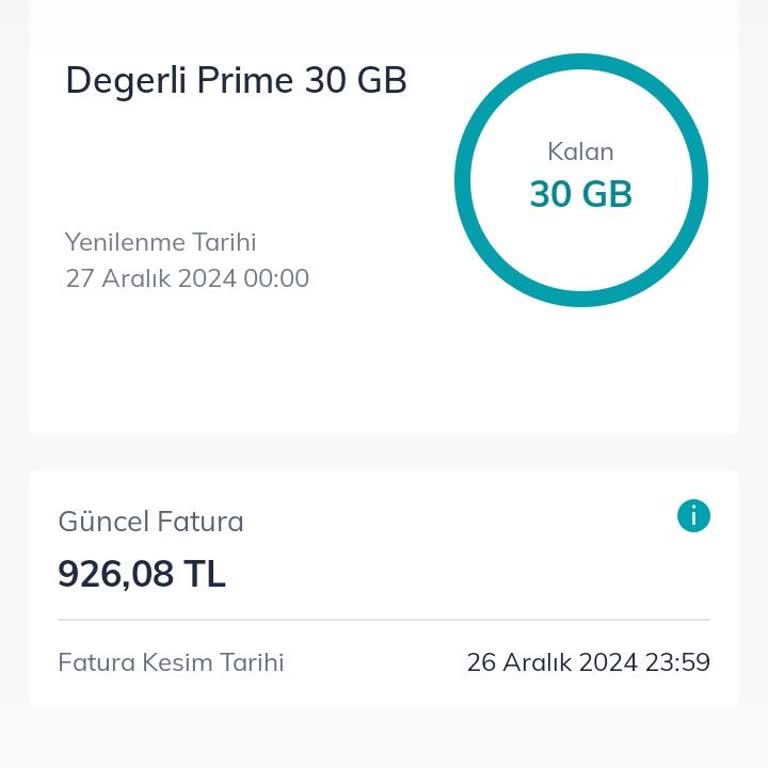The width and height of the screenshot is (768, 768).
Task: Tap the center of the Kalan circle
Action: coord(581,180)
